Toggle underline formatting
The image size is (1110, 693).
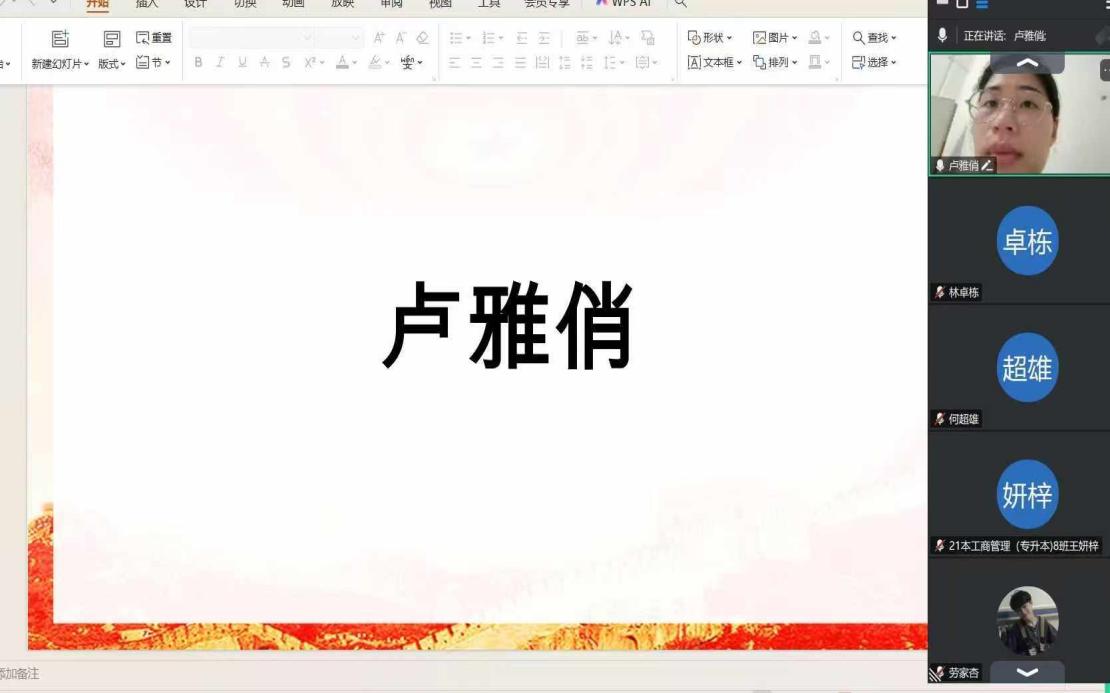[x=242, y=62]
